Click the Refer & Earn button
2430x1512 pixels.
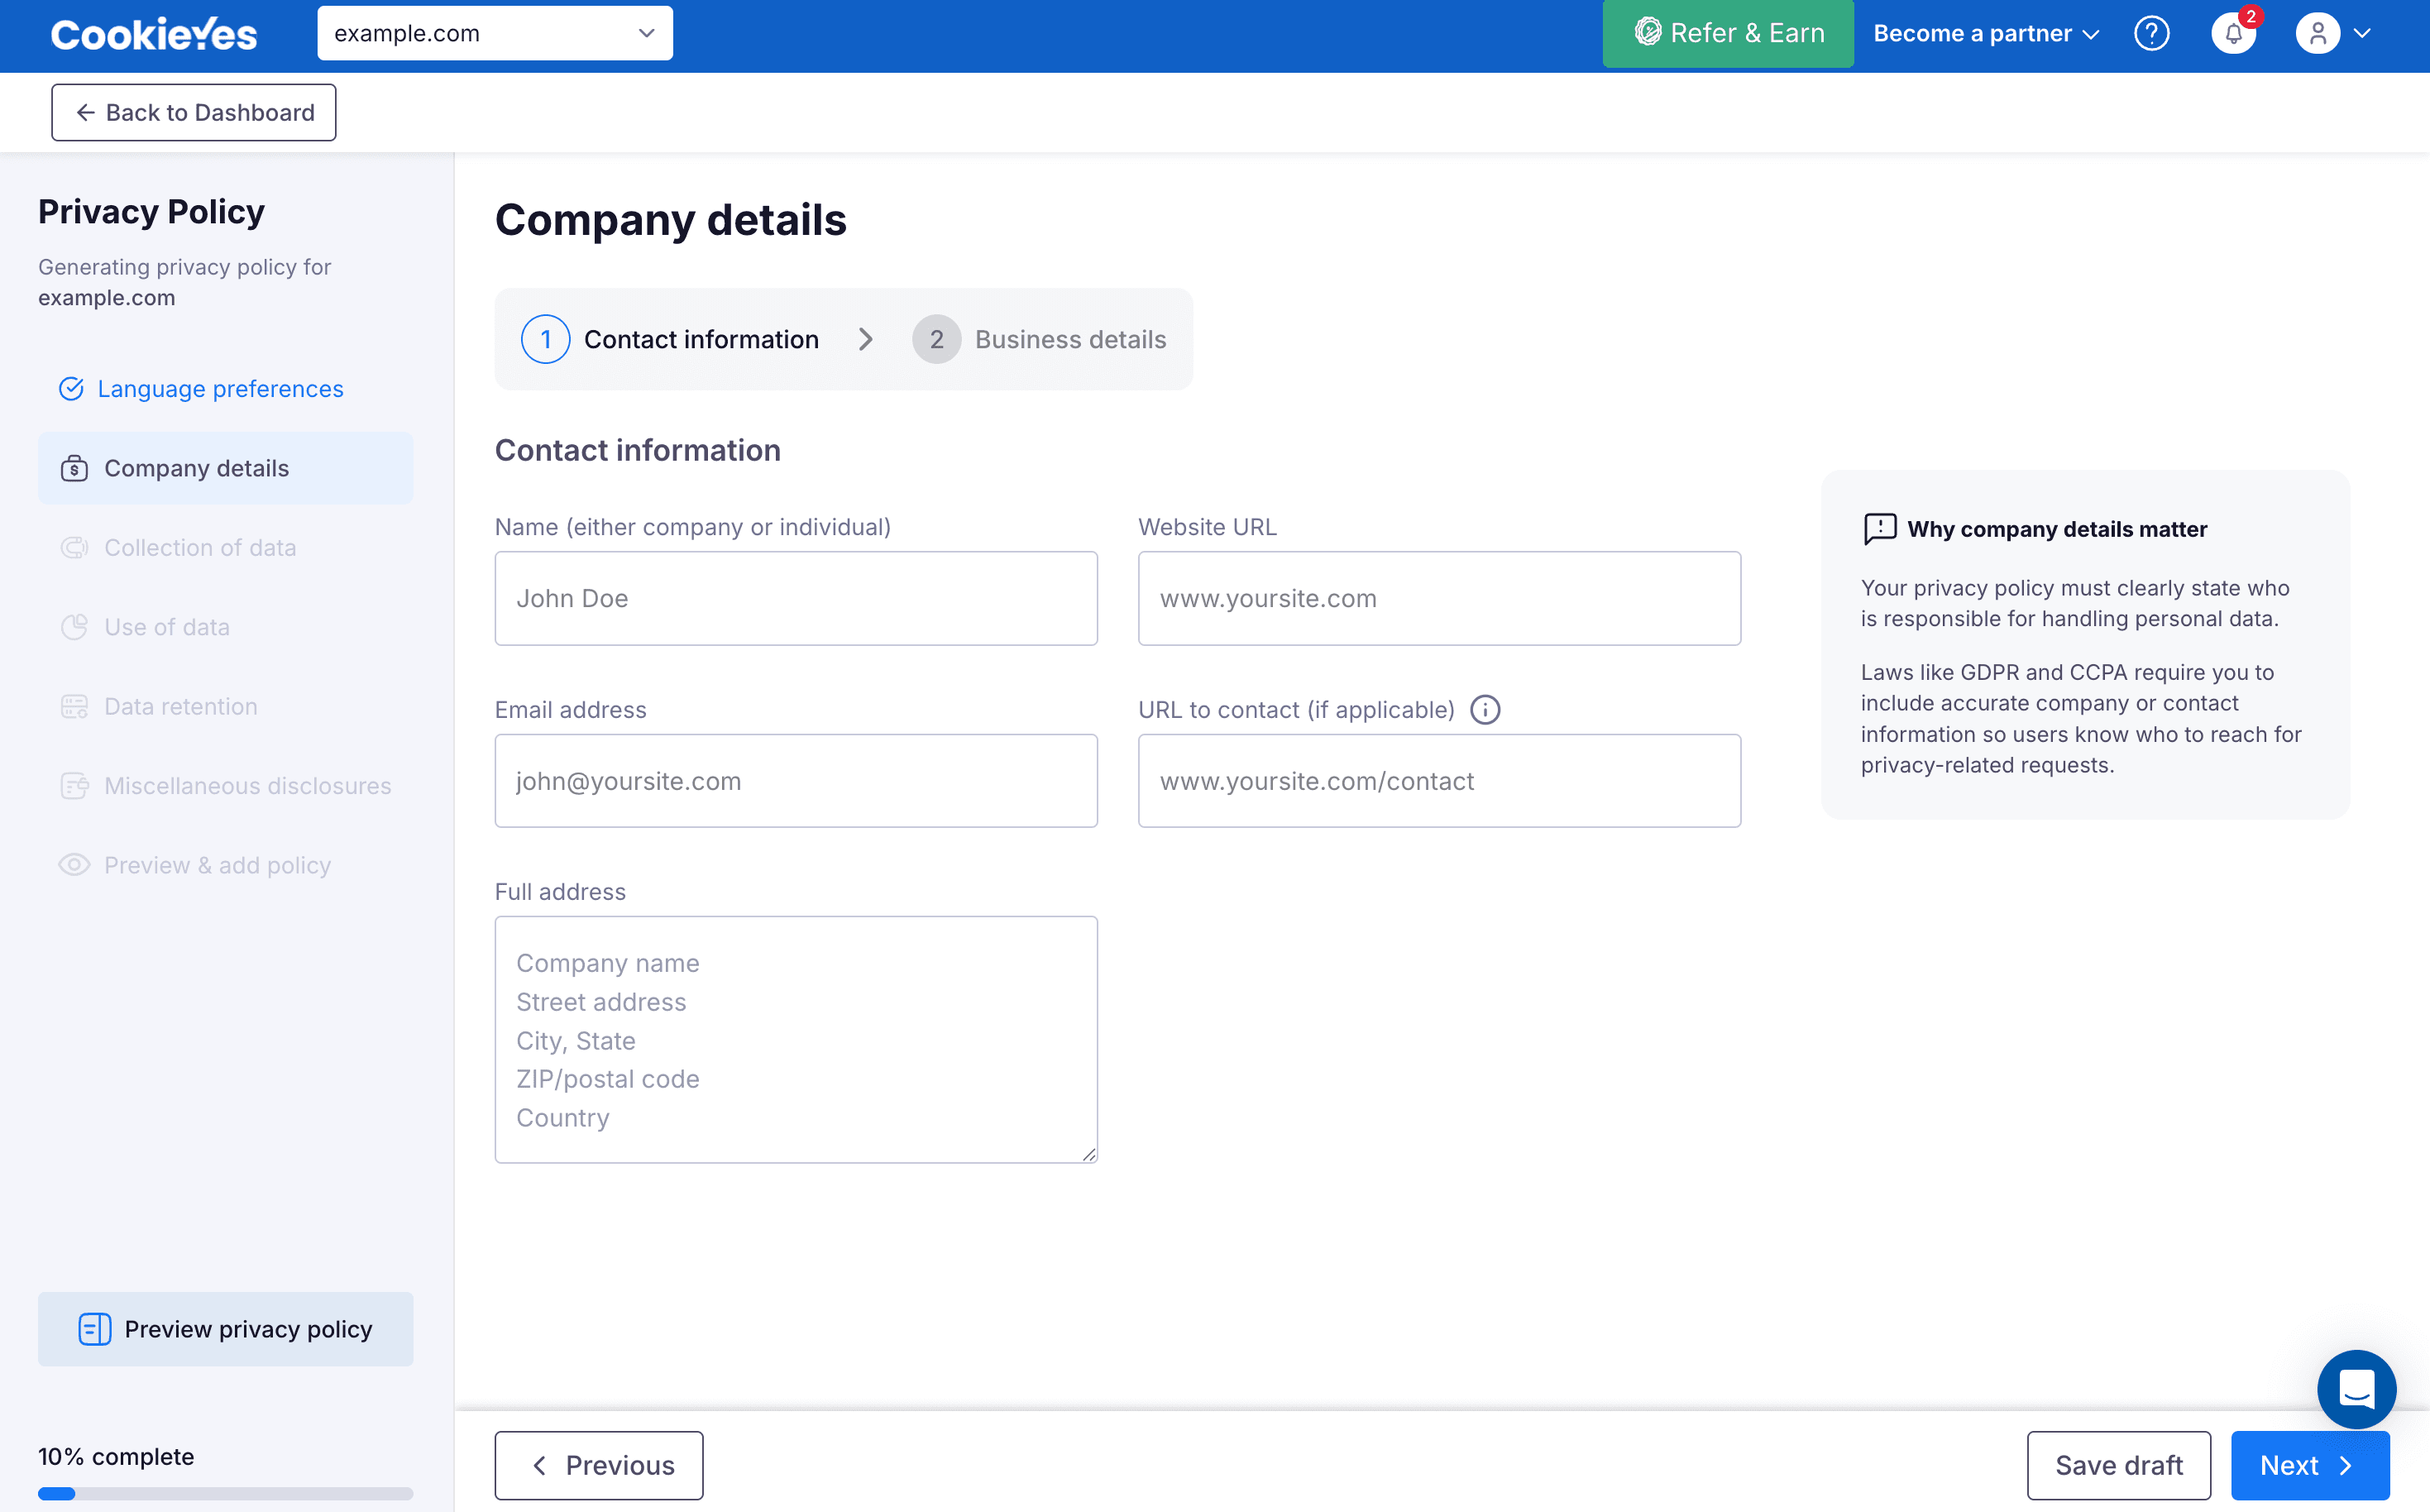(1728, 34)
